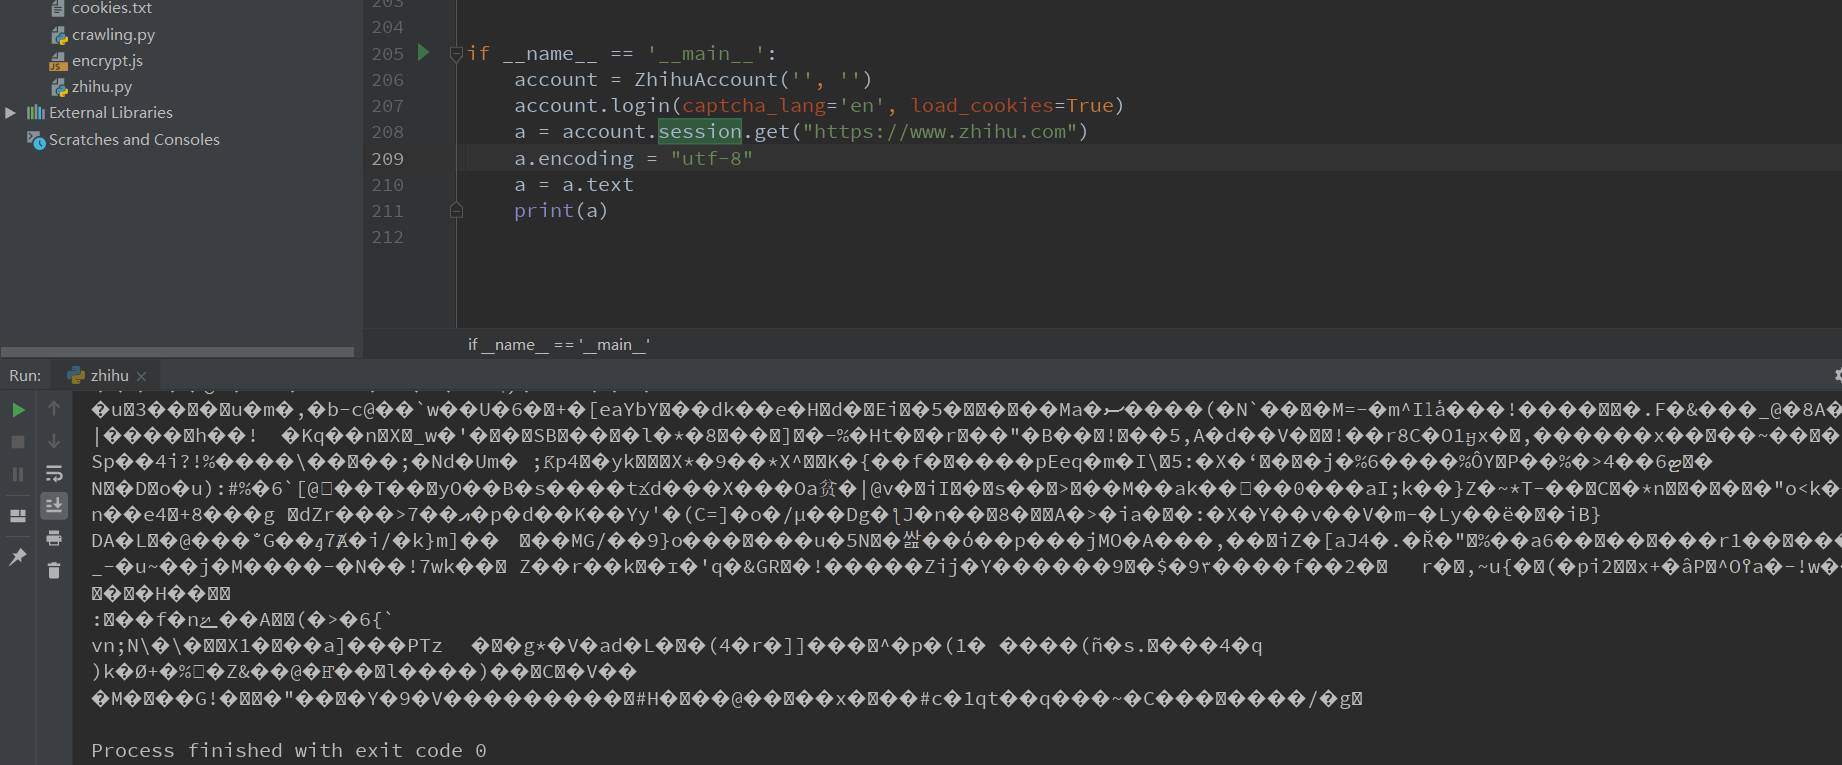Image resolution: width=1842 pixels, height=765 pixels.
Task: Click the fold end marker at line 211
Action: [x=456, y=210]
